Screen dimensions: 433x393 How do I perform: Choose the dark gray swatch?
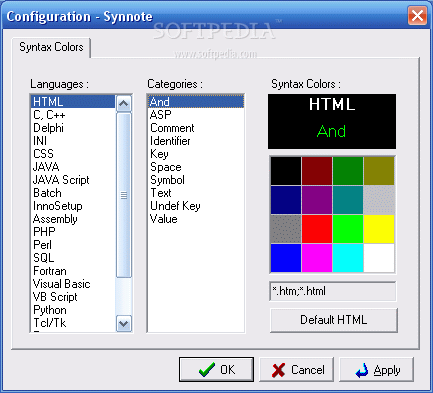pyautogui.click(x=286, y=229)
